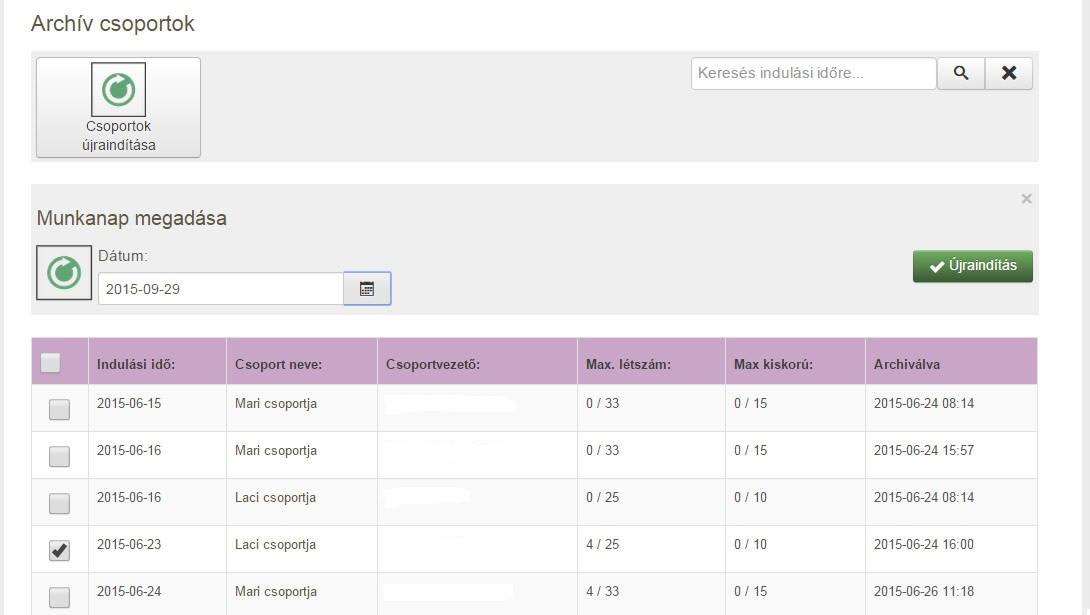Viewport: 1090px width, 615px height.
Task: Click the Csoportok újraindítása restart icon button
Action: pyautogui.click(x=118, y=107)
